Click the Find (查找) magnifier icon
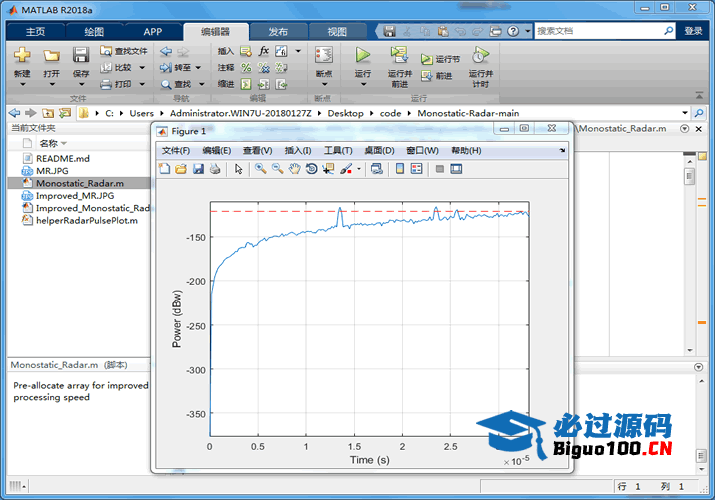The image size is (715, 500). [166, 84]
